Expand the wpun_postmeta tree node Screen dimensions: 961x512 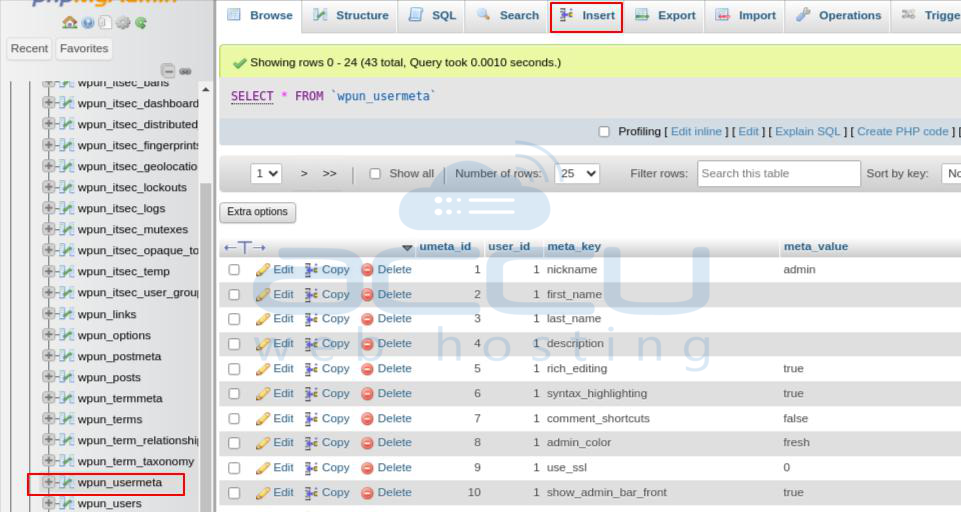point(48,356)
